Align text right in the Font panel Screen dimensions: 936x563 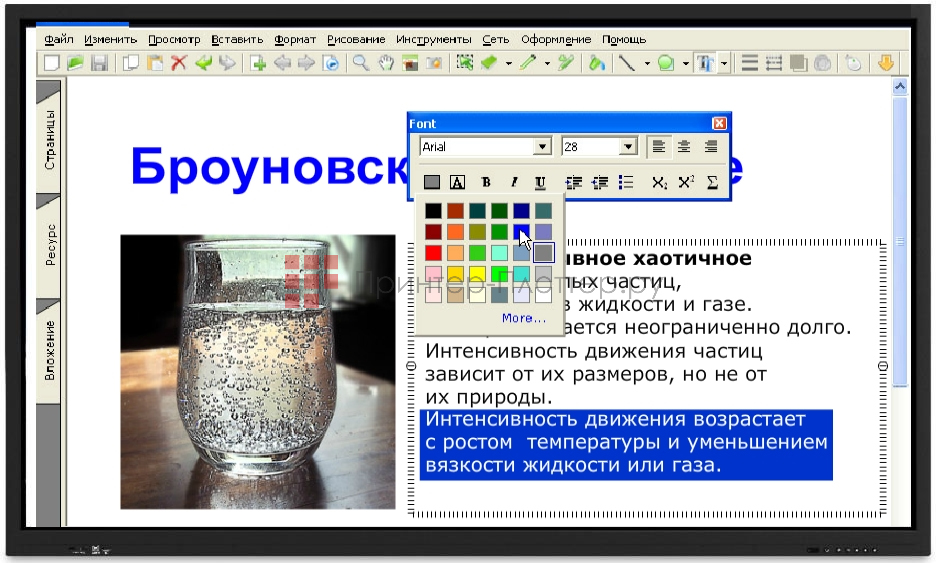pos(710,146)
